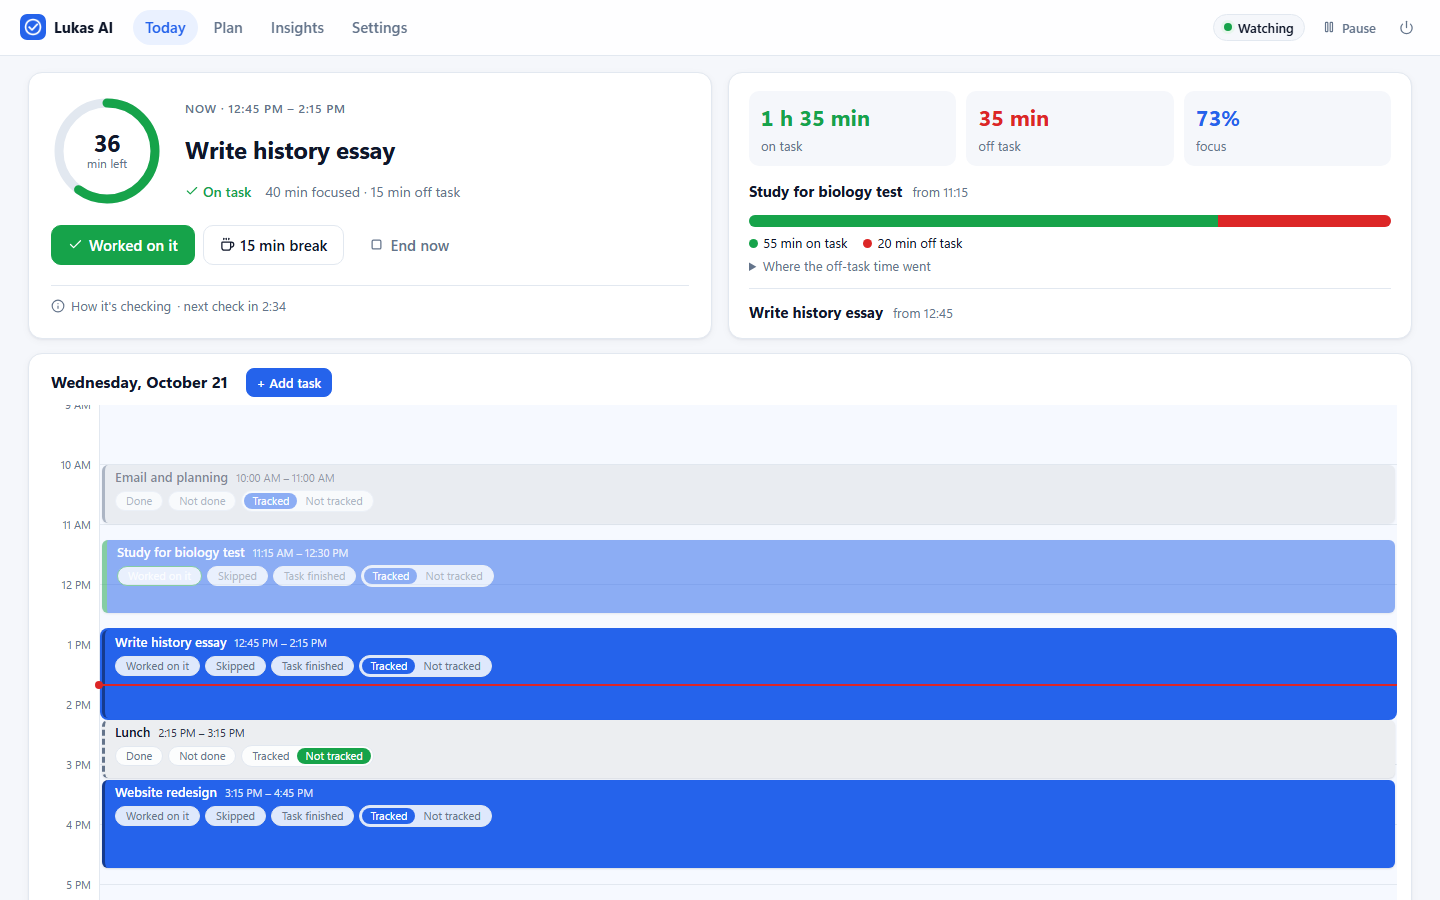Confirm with the green Worked on it button
Screen dimensions: 1440x900
(123, 245)
